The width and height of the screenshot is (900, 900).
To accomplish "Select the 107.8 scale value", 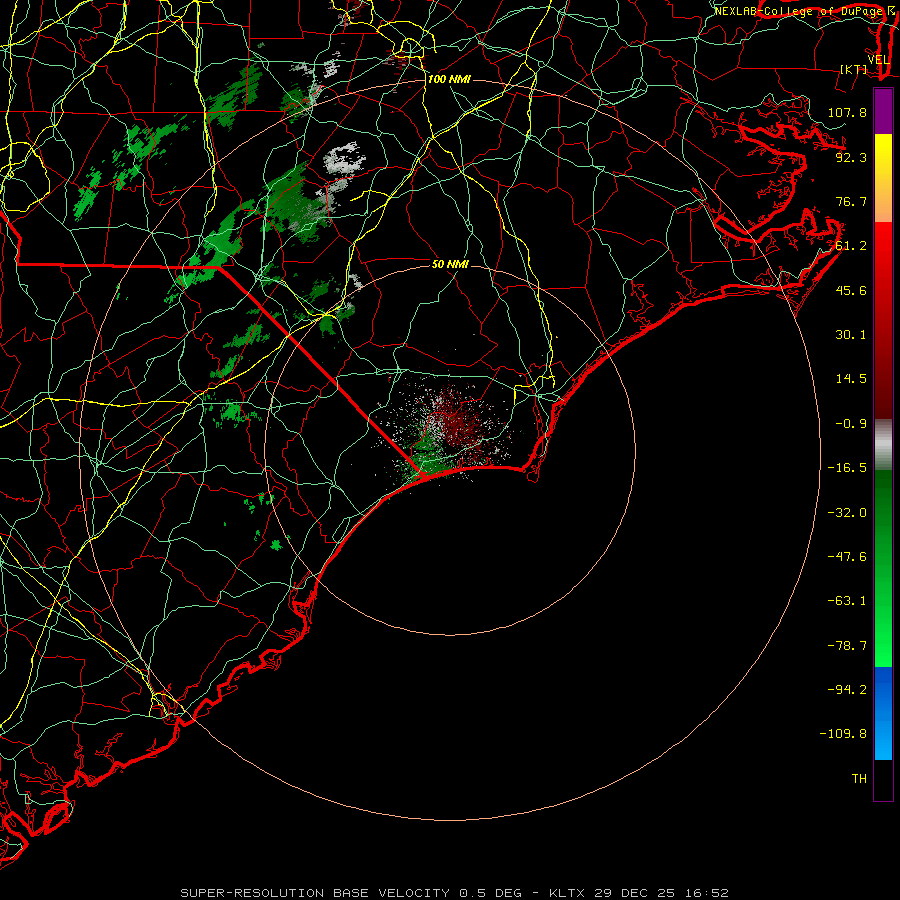I will click(847, 112).
